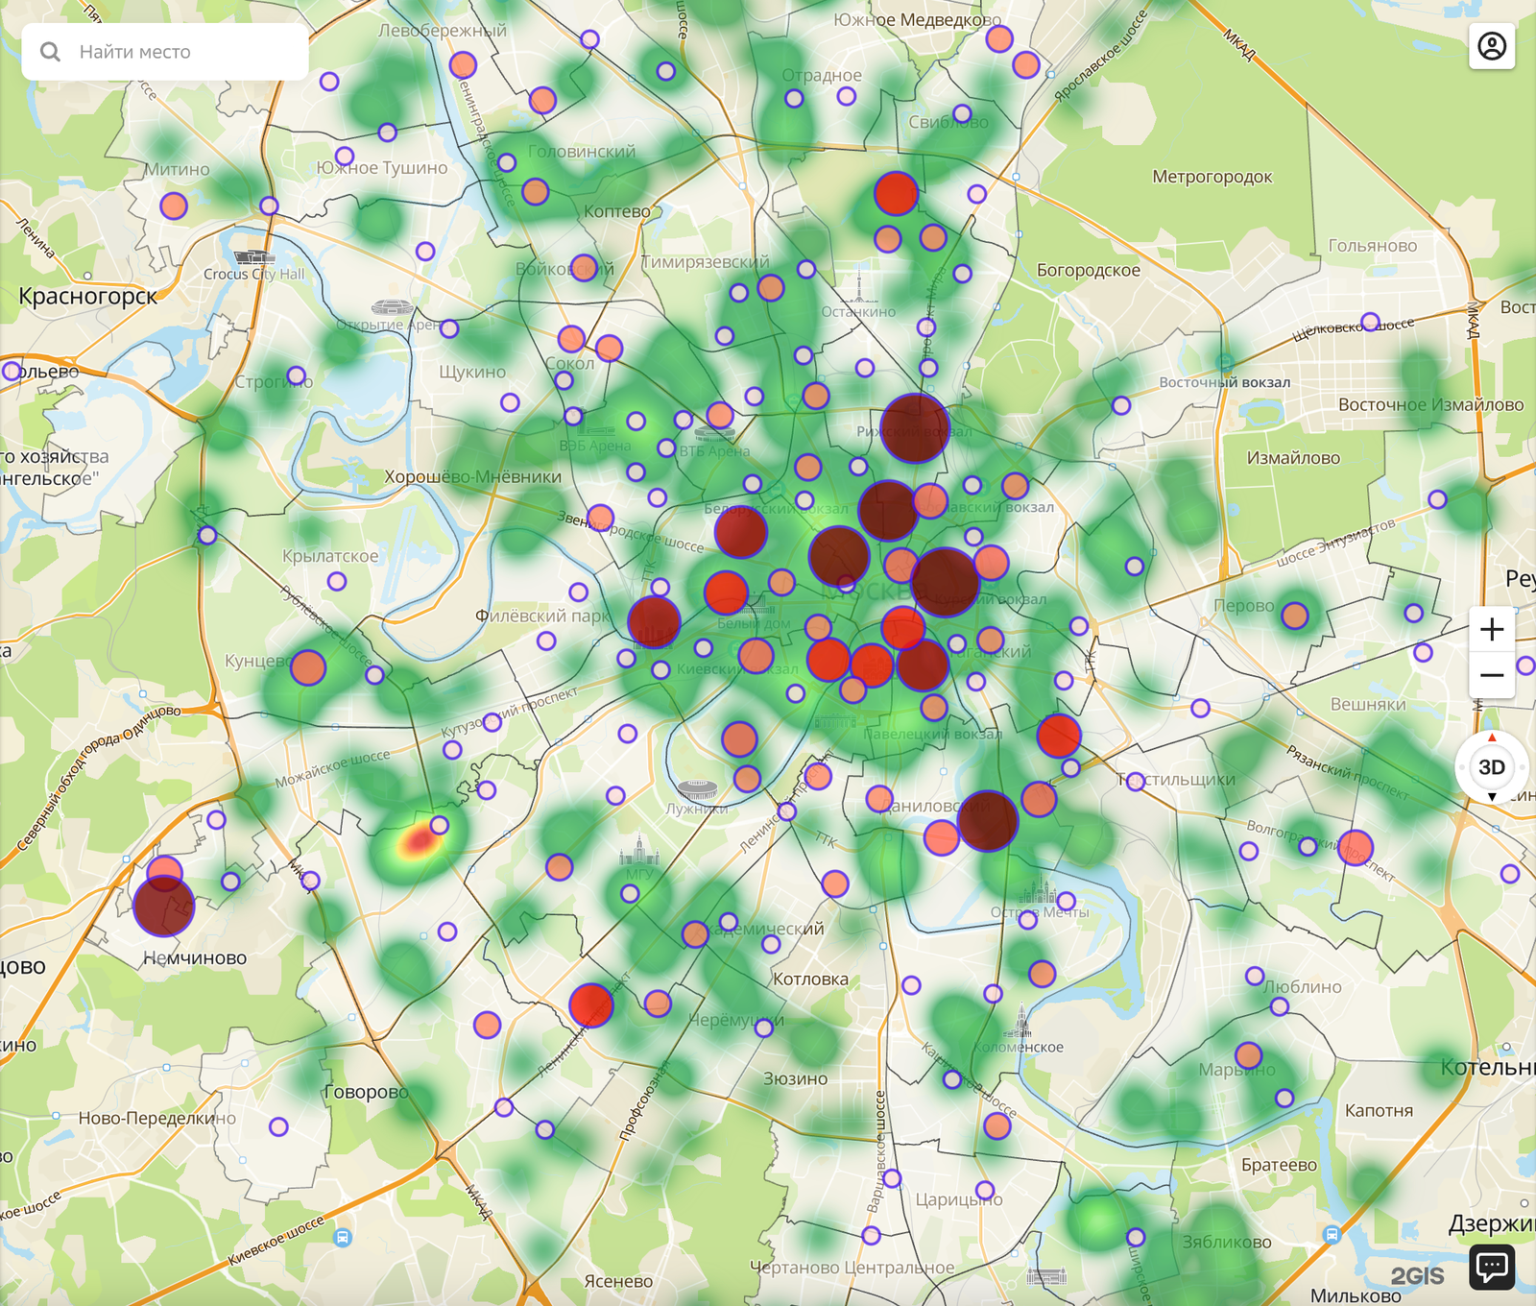Image resolution: width=1536 pixels, height=1306 pixels.
Task: Click the Крылатское district label
Action: pos(330,556)
